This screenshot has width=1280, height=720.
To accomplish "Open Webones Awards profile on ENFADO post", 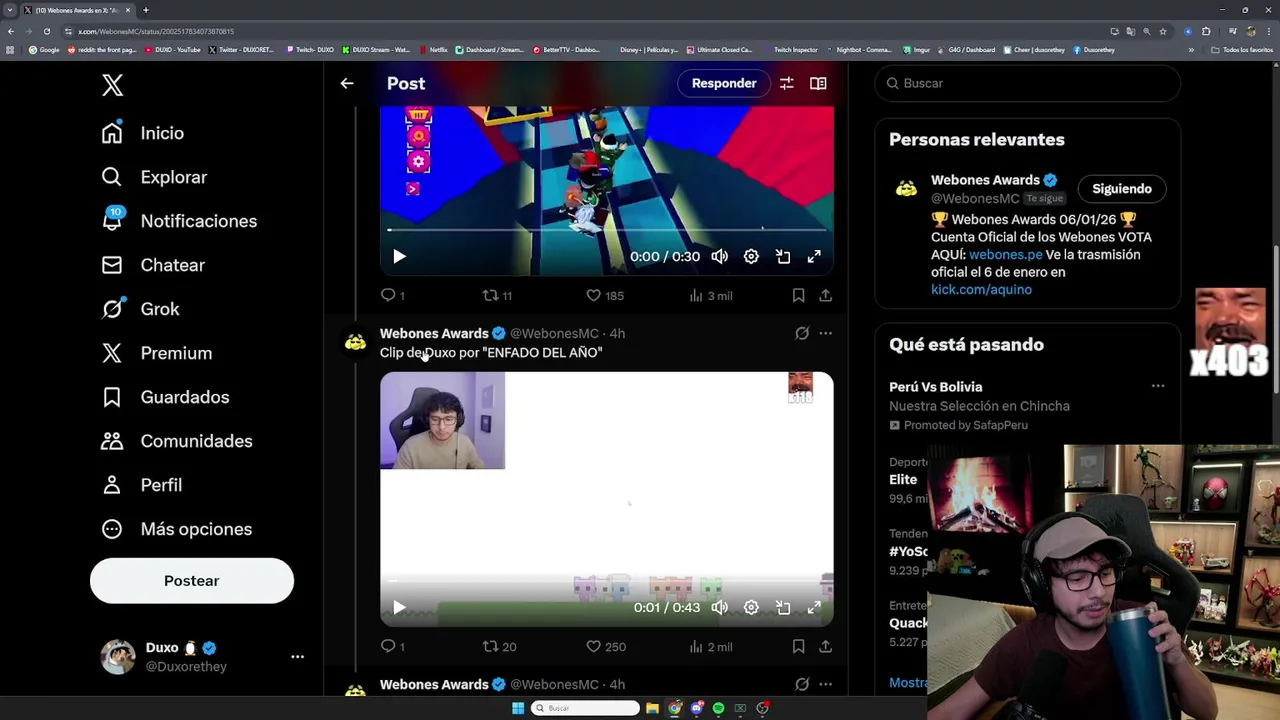I will click(x=434, y=333).
